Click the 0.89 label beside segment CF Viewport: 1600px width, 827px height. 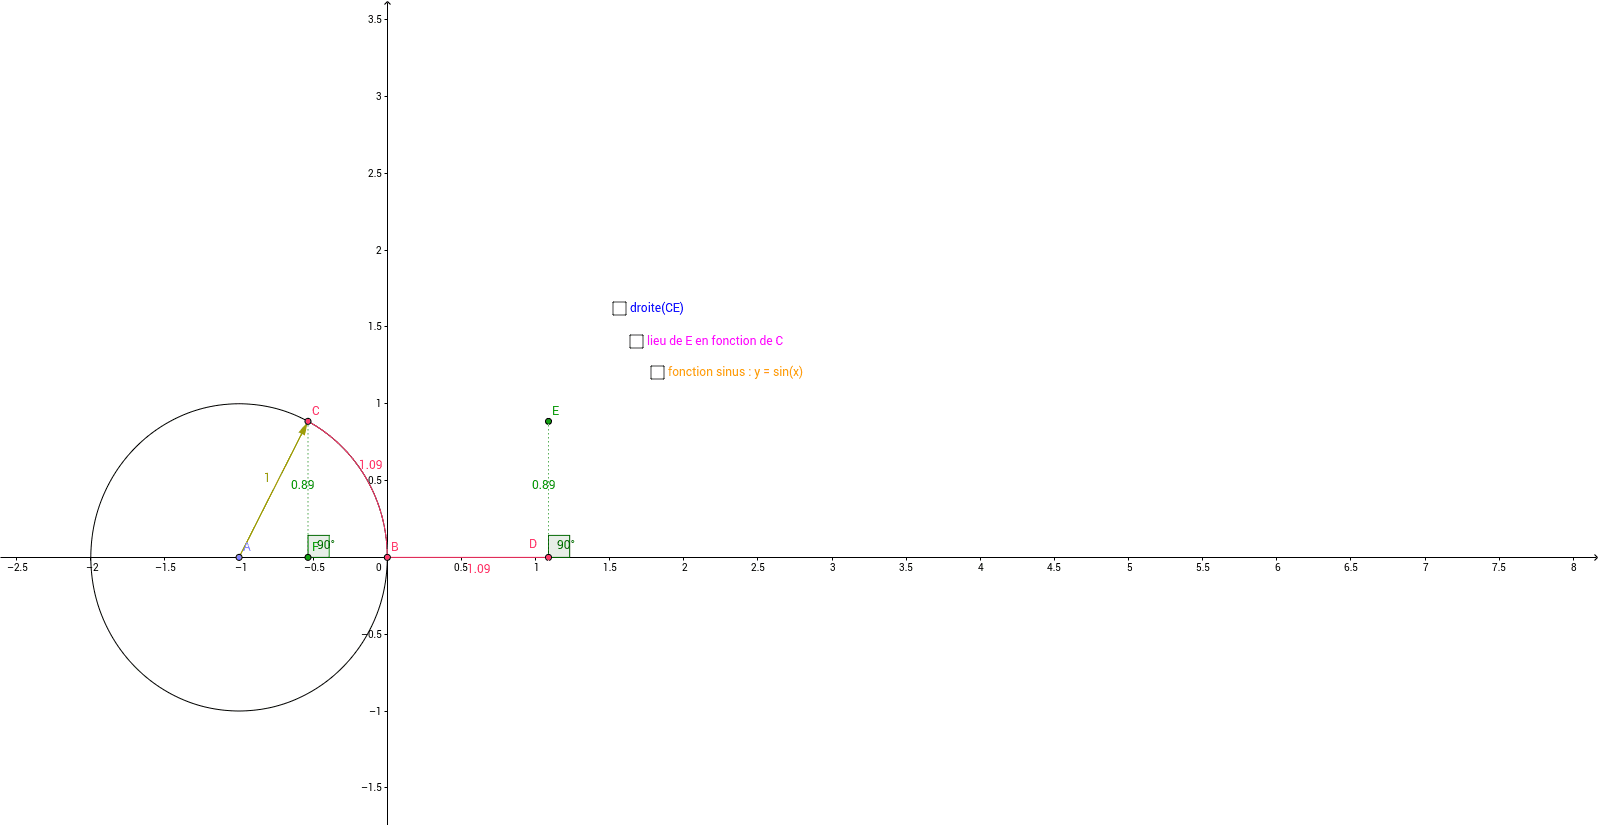click(x=303, y=485)
